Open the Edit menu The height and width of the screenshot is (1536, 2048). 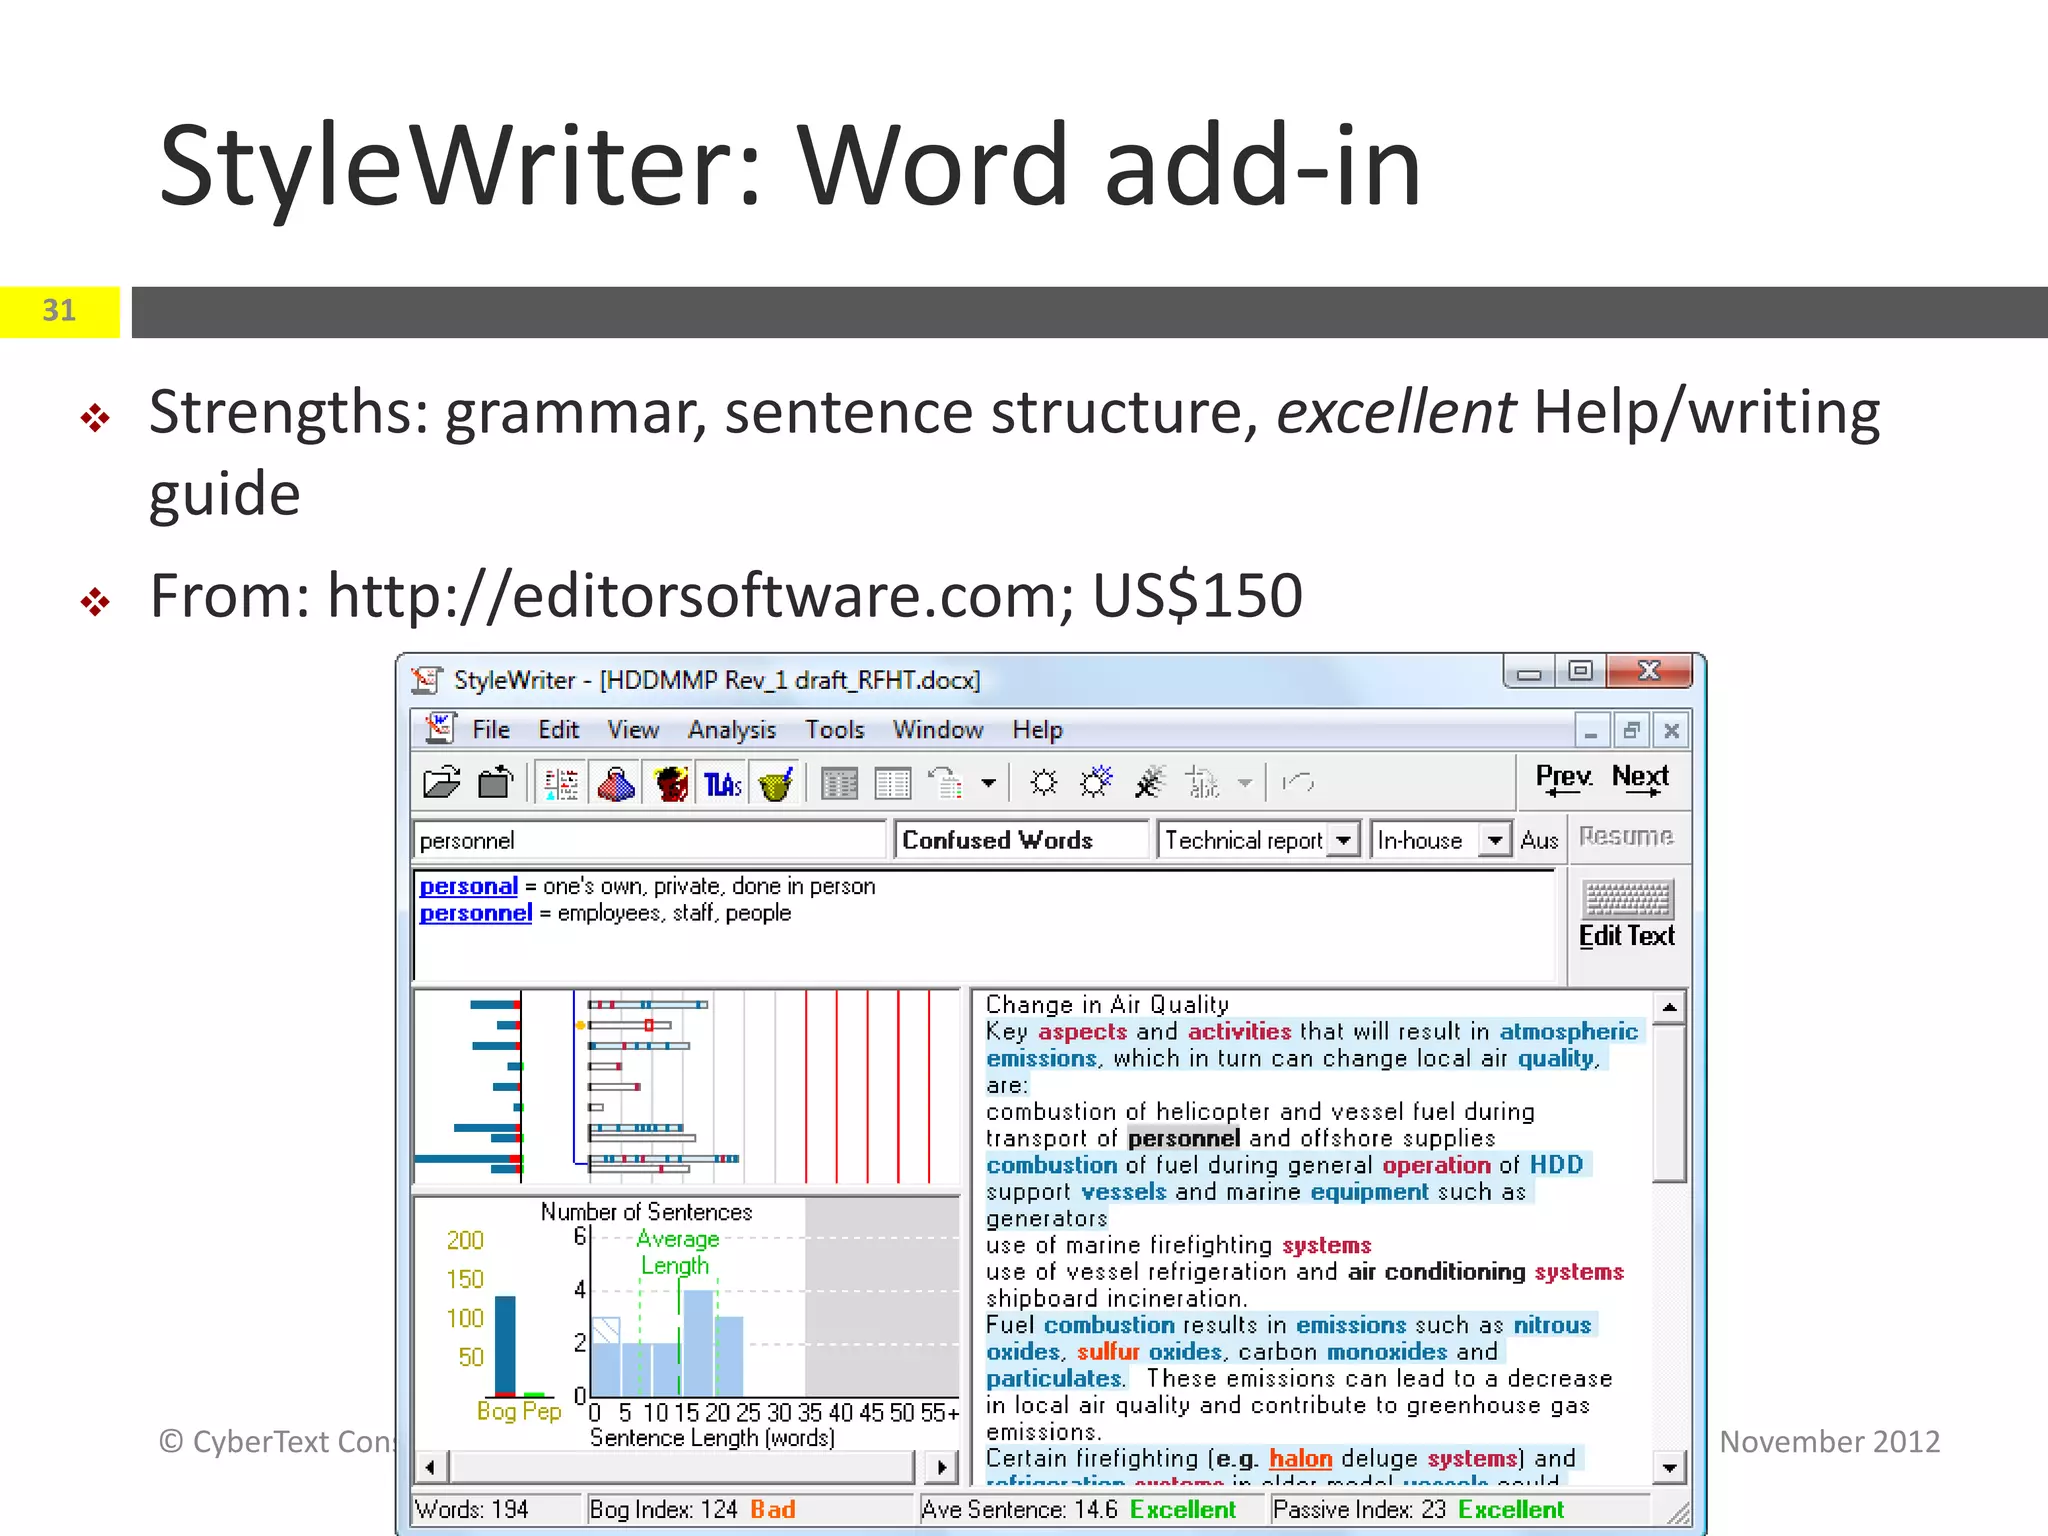559,730
